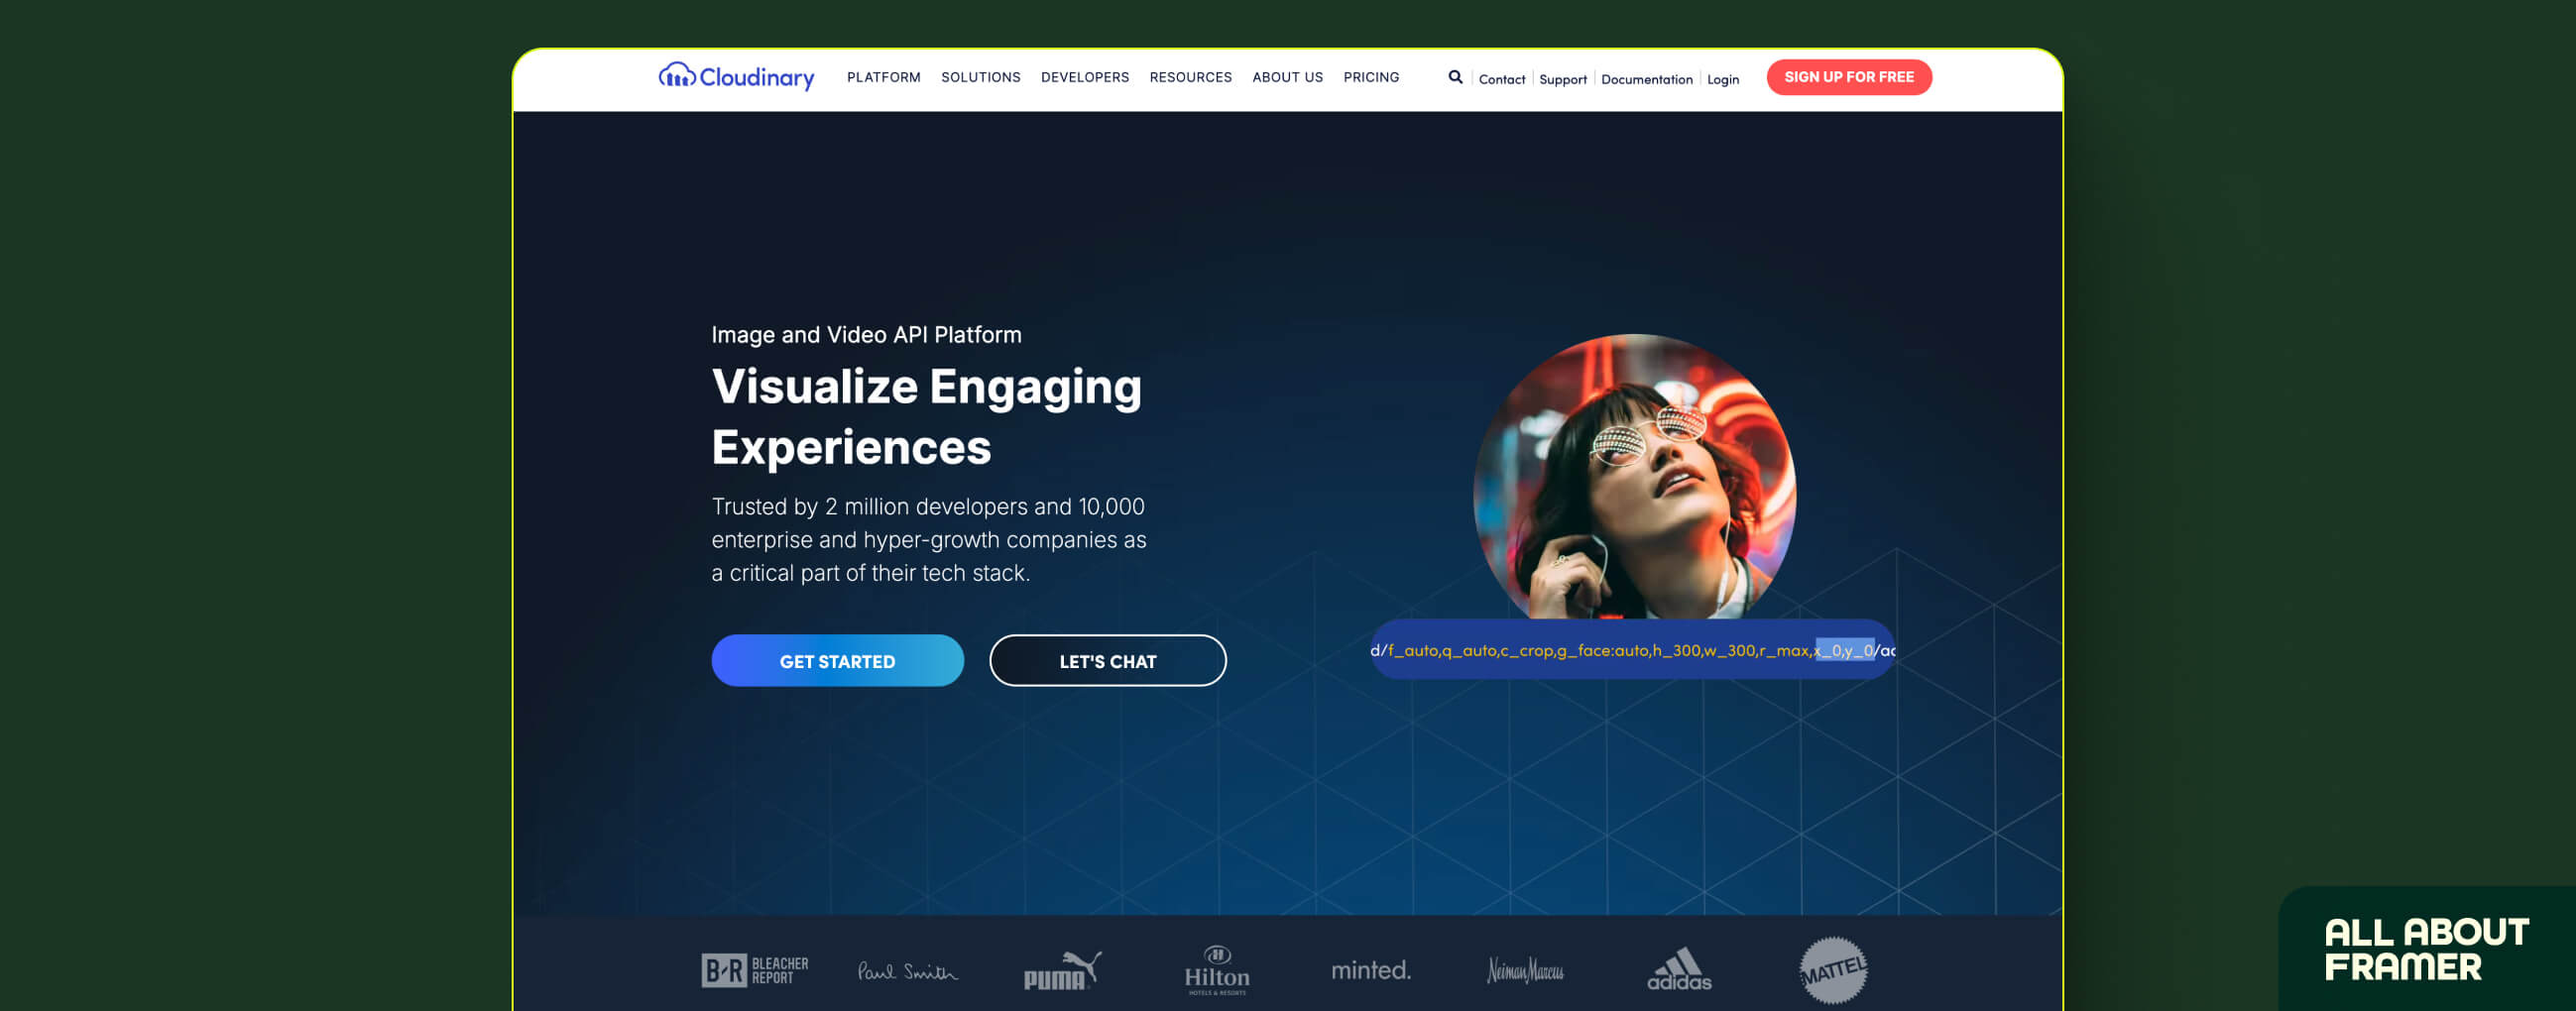Open the Pricing menu item
The width and height of the screenshot is (2576, 1011).
[1371, 77]
